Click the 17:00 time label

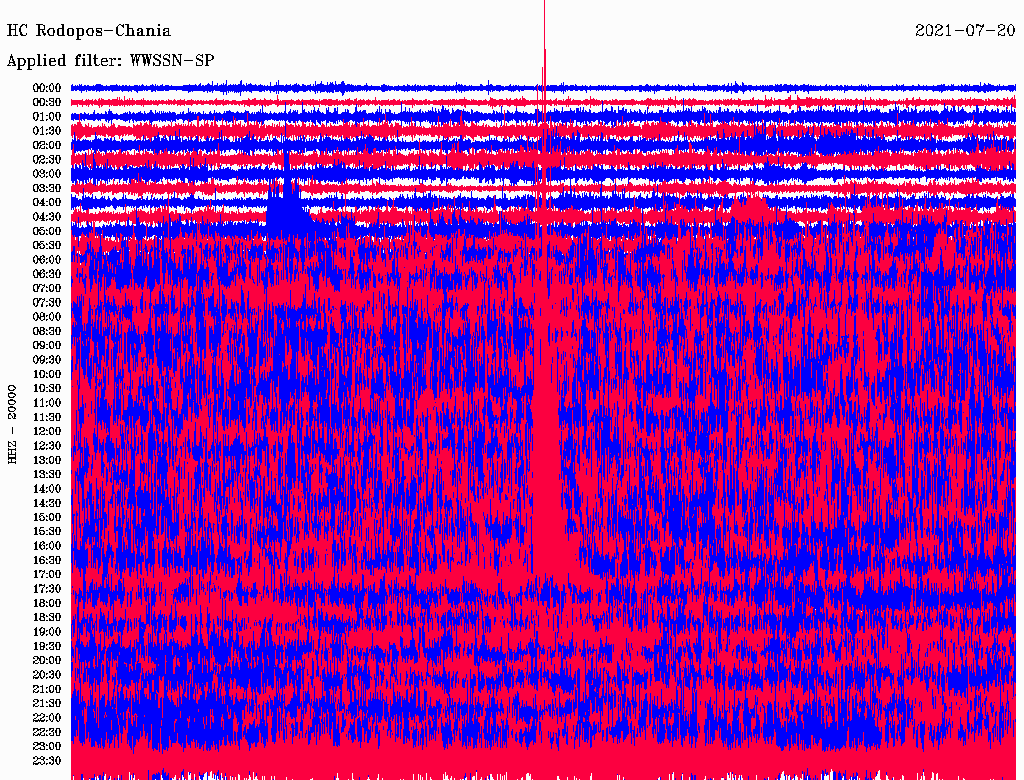pos(47,574)
